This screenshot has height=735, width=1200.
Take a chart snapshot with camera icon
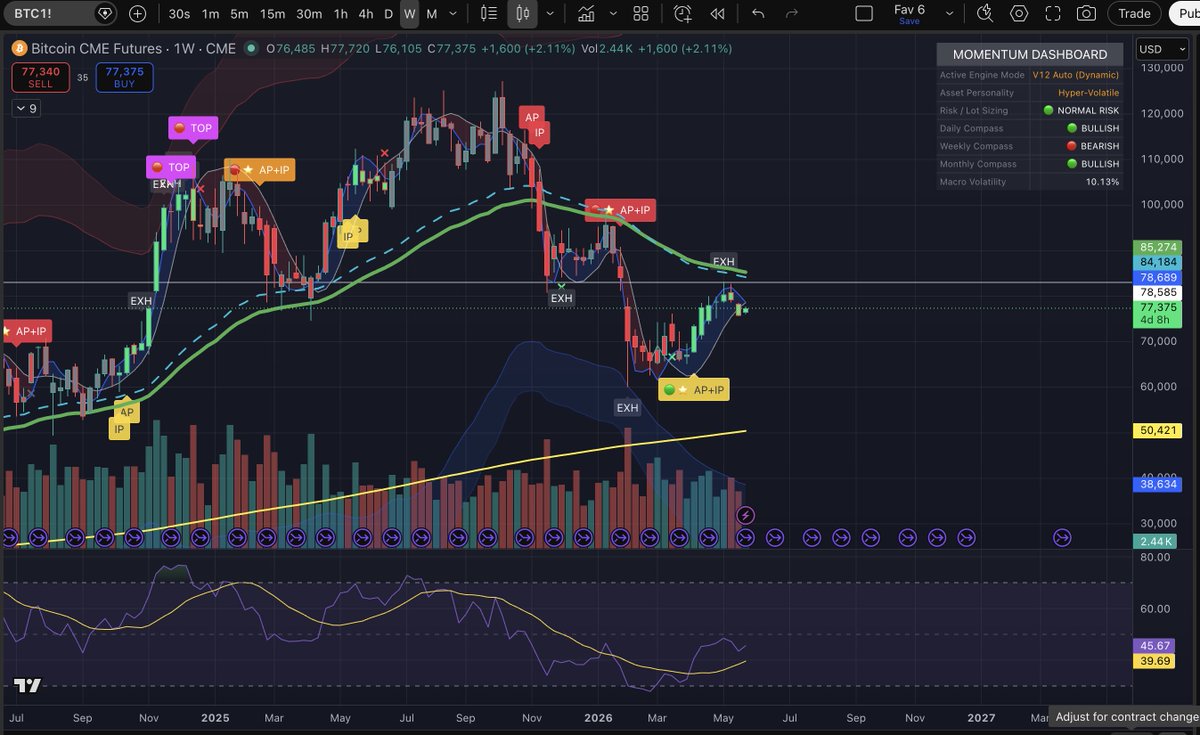pyautogui.click(x=1086, y=14)
